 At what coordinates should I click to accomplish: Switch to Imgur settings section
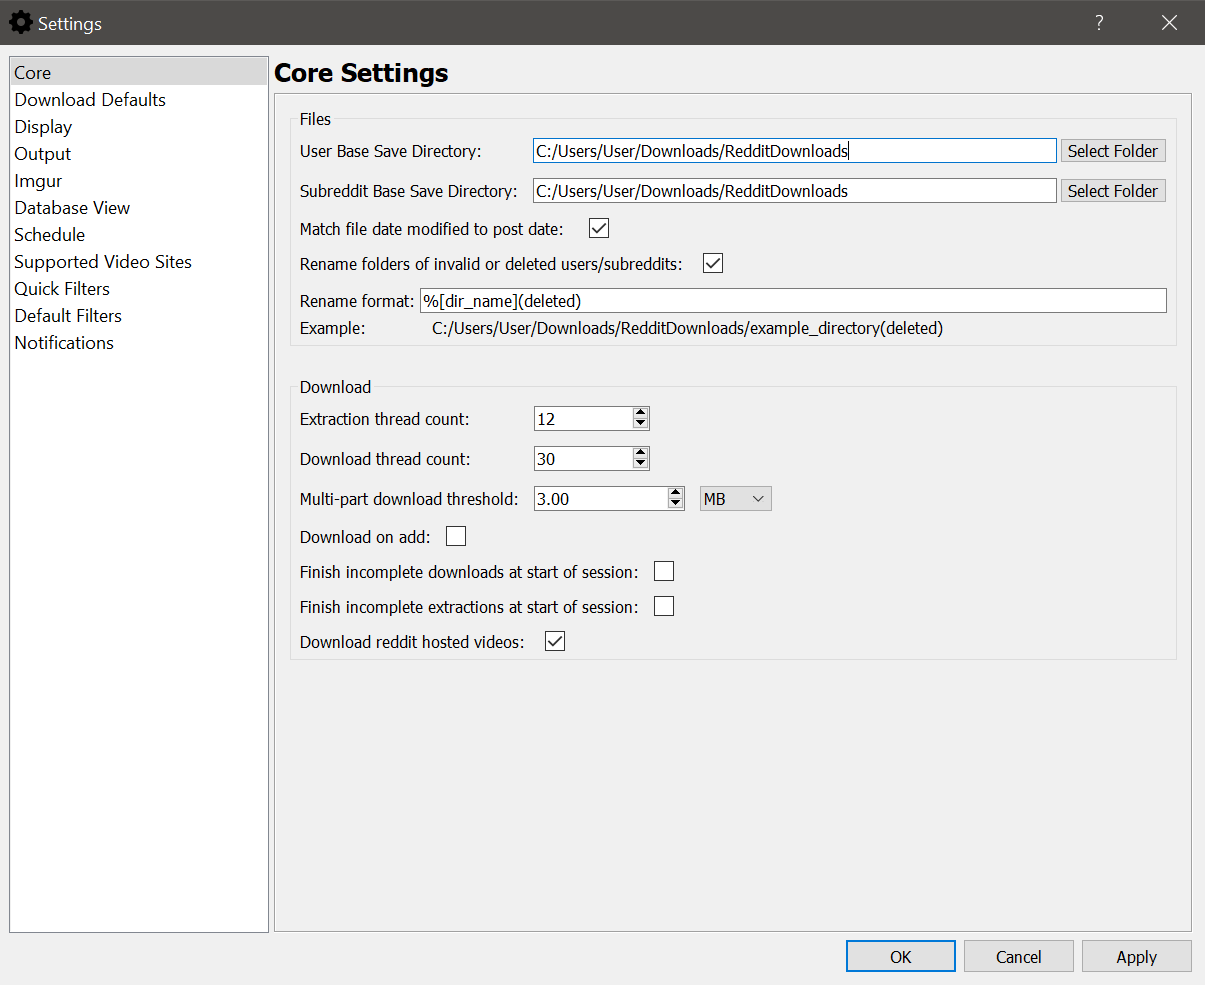pyautogui.click(x=38, y=181)
